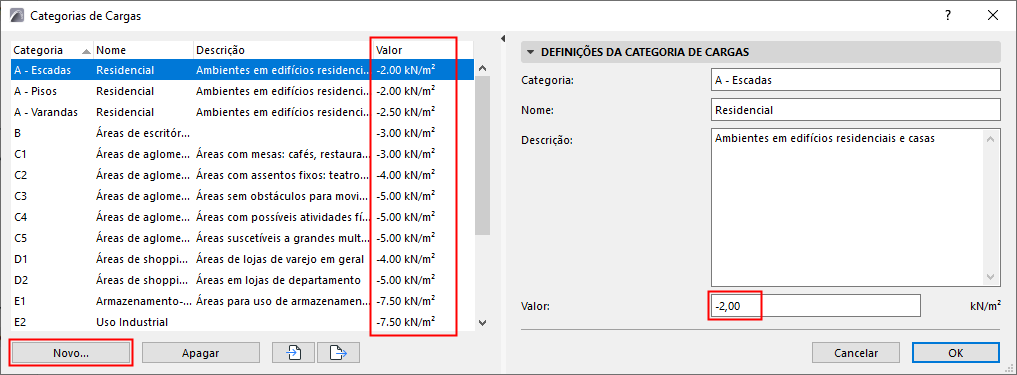Screen dimensions: 1017x375
Task: Select category B row
Action: (x=243, y=133)
